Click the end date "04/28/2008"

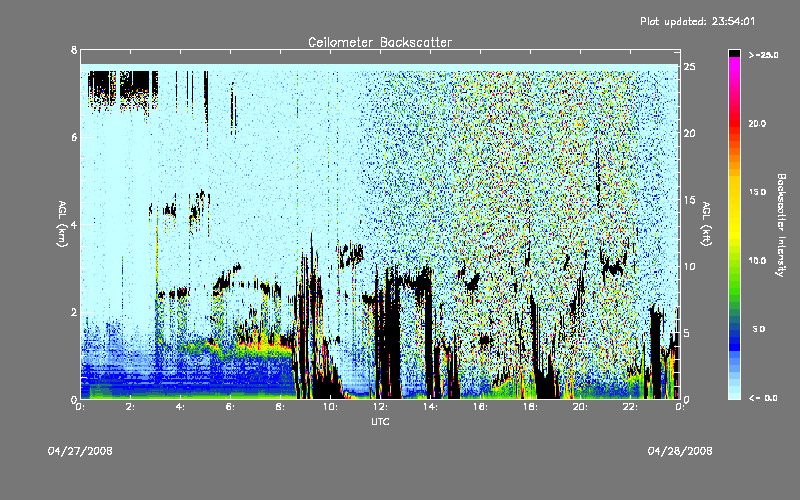coord(680,451)
